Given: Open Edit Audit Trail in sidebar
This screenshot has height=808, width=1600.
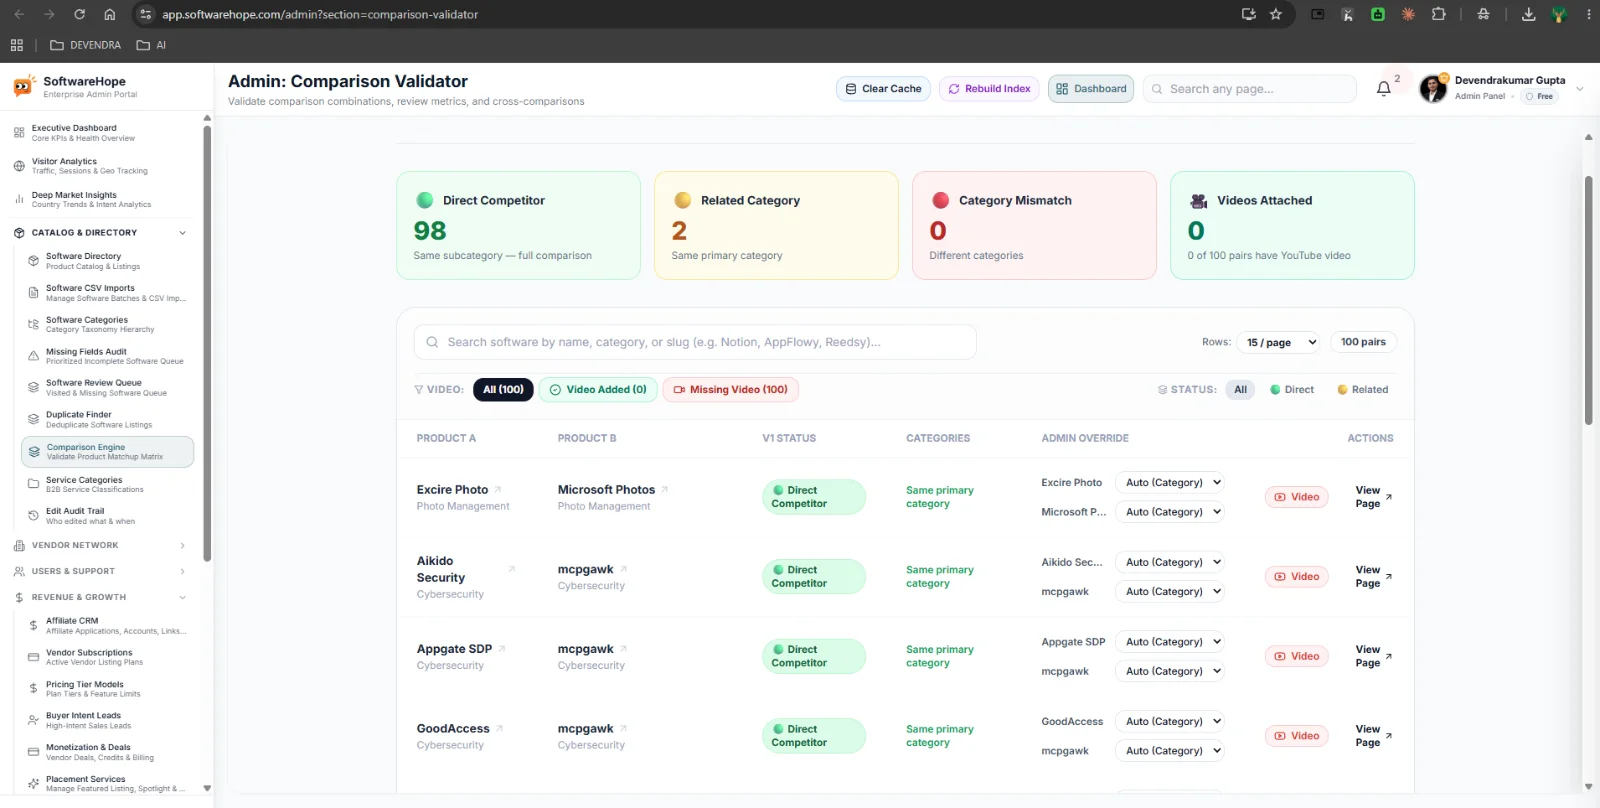Looking at the screenshot, I should click(x=107, y=516).
